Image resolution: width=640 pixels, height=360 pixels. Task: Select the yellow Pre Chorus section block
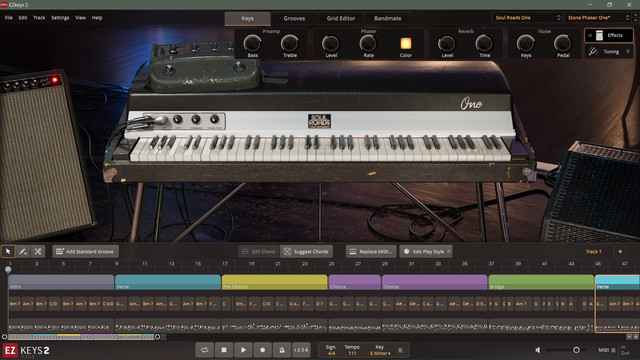(x=275, y=282)
